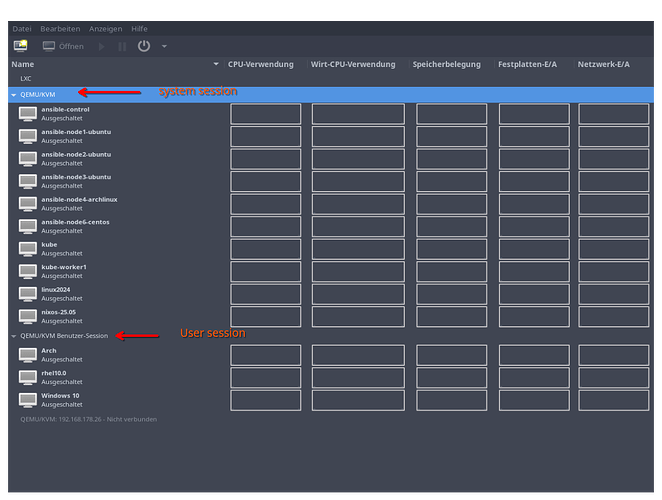Collapse the QEMU/KVM system connection

coord(14,95)
